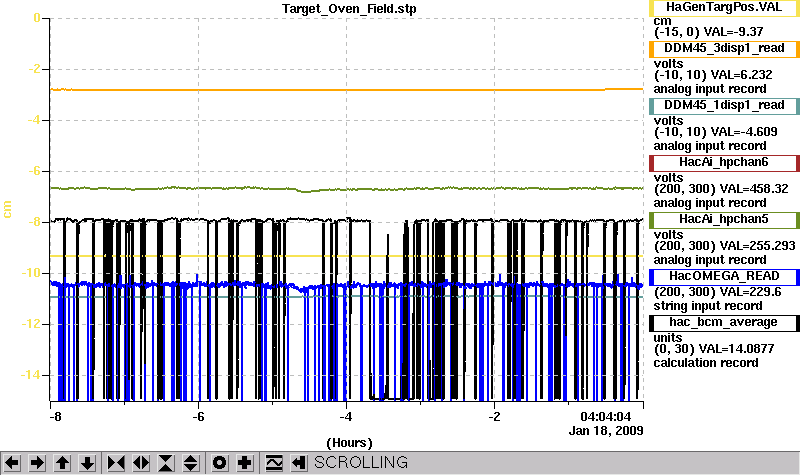Image resolution: width=800 pixels, height=475 pixels.
Task: Pan the graph up with up arrow
Action: point(62,463)
